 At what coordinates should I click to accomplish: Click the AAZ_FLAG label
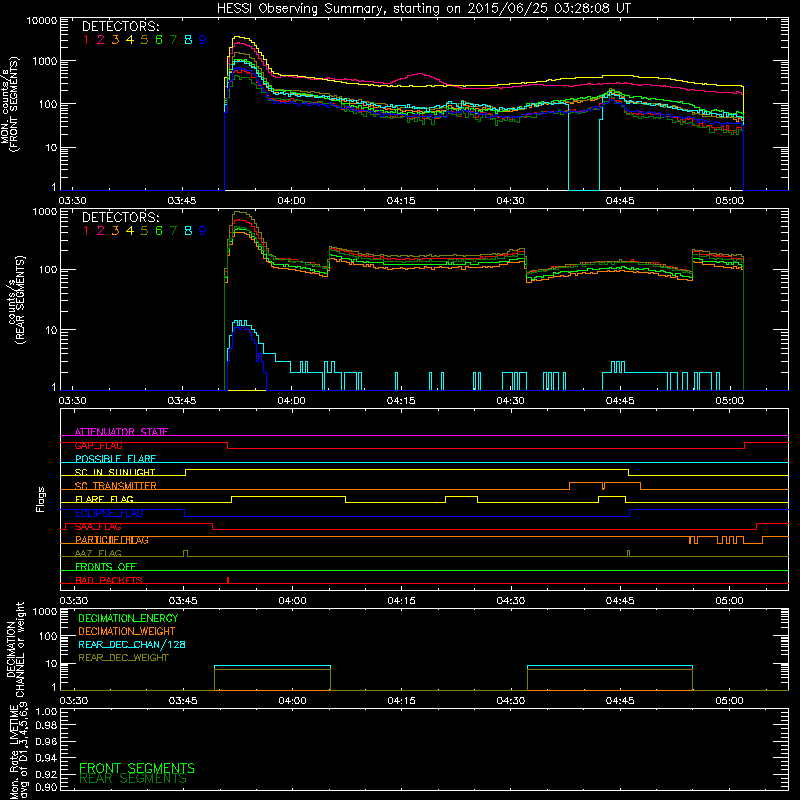tap(98, 553)
